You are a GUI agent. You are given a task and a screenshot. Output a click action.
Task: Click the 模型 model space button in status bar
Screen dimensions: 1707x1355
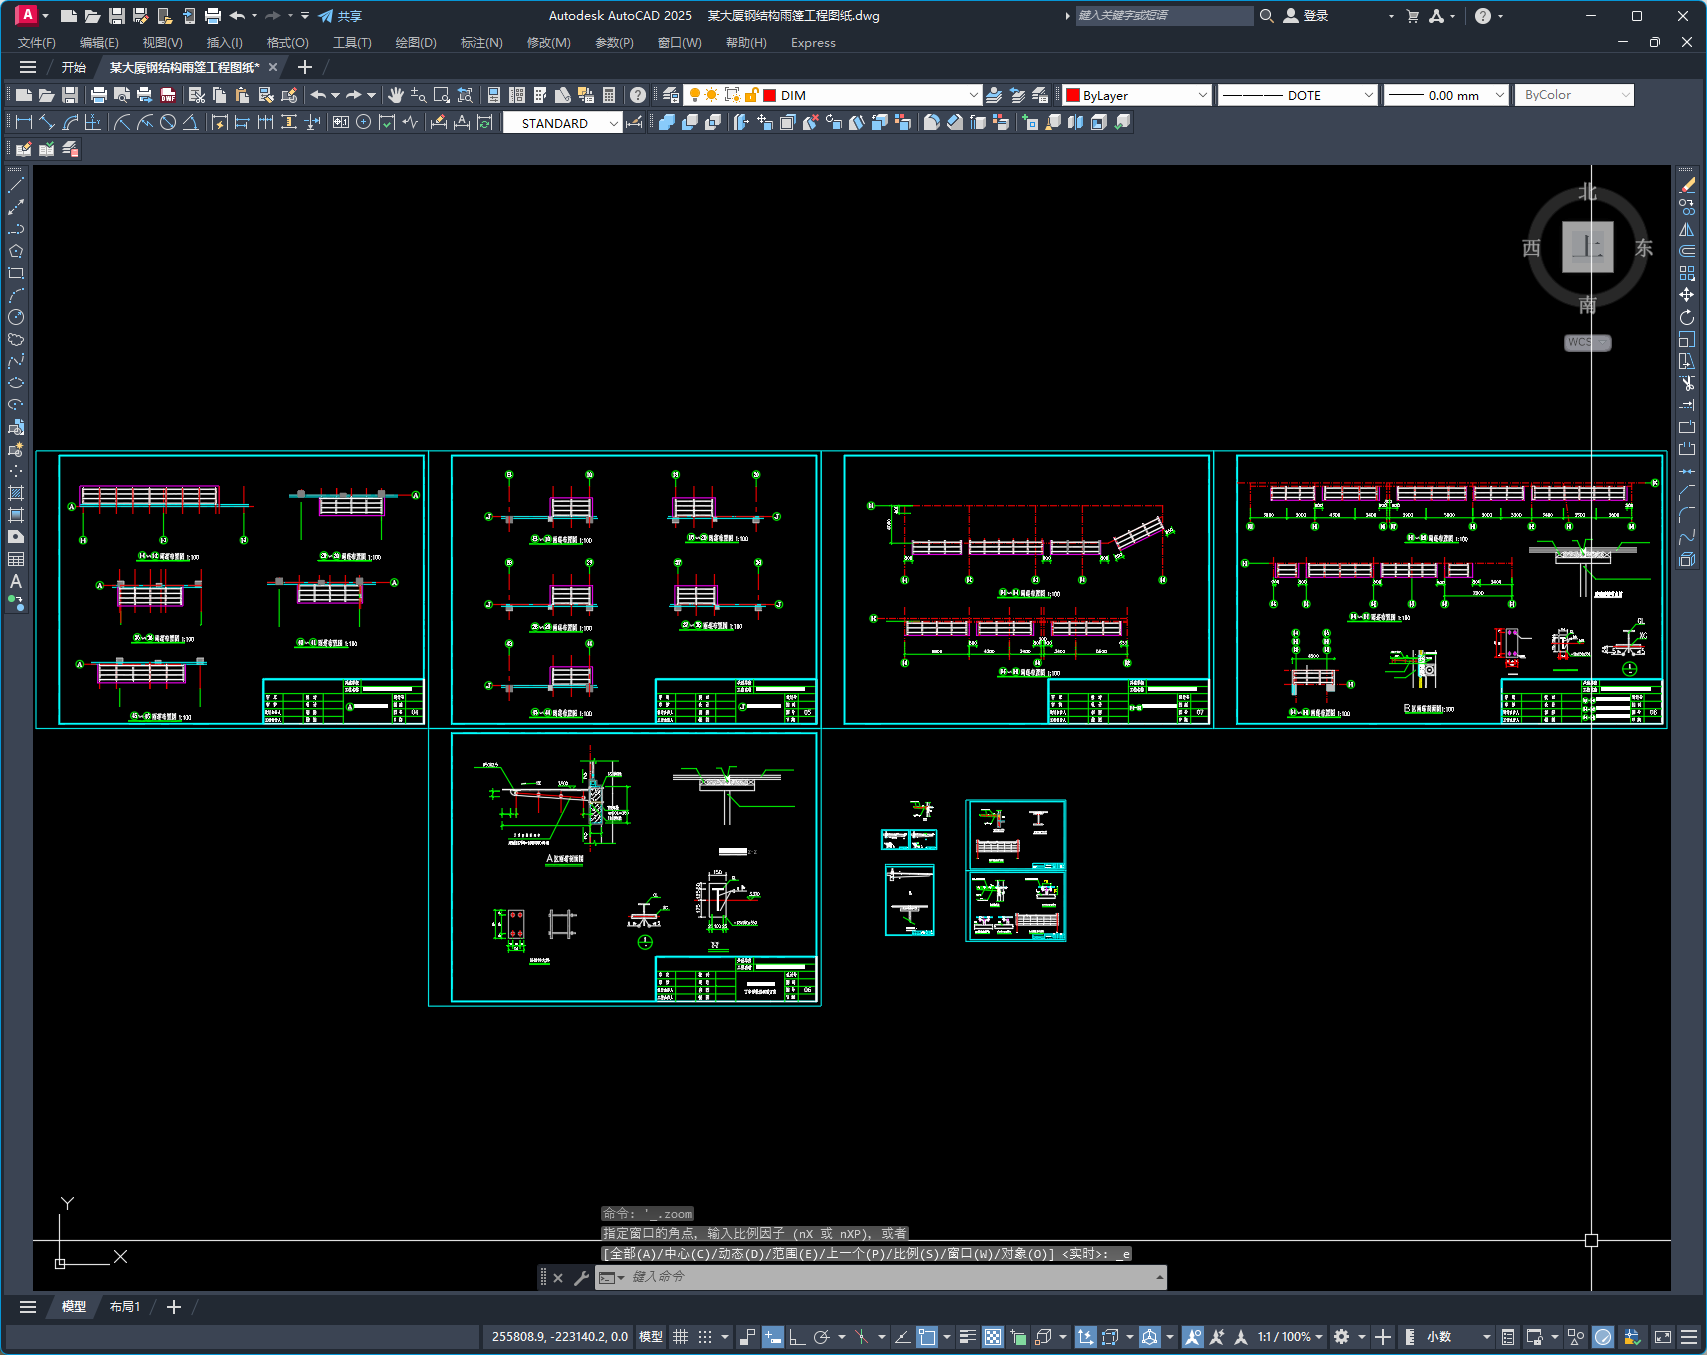click(651, 1337)
